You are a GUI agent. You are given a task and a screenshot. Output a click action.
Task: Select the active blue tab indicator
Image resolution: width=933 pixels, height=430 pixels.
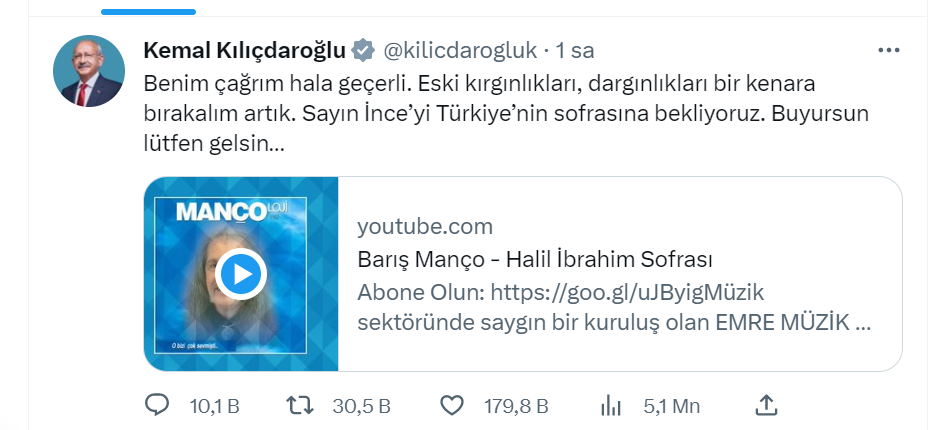(x=148, y=12)
